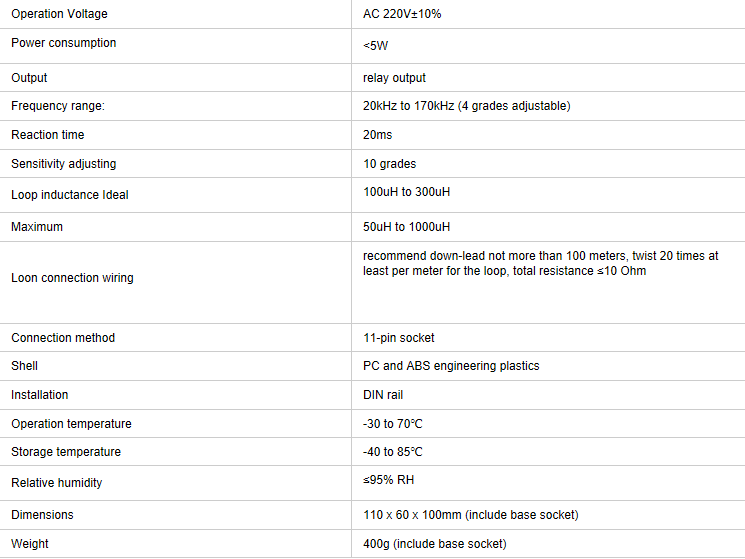Click the 50uH to 1000uH value

coord(406,227)
